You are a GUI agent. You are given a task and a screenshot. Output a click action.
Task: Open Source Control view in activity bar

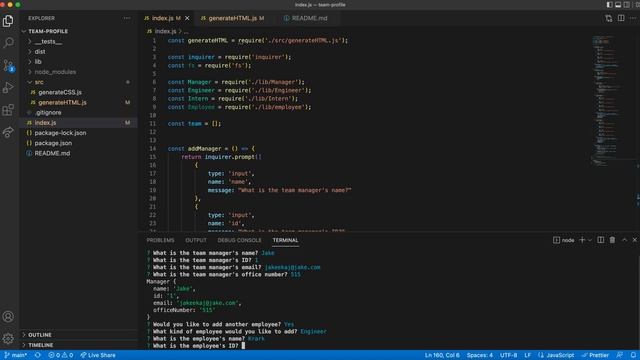(8, 65)
